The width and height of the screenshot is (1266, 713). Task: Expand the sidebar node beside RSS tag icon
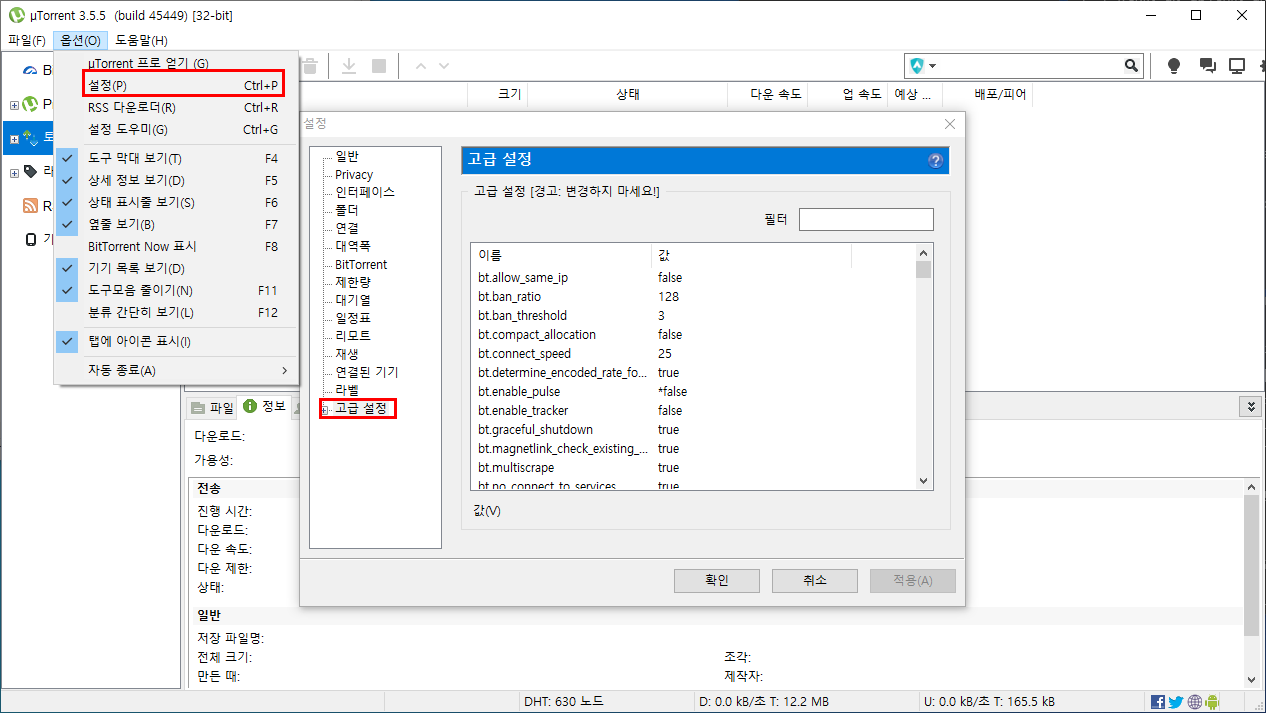tap(14, 172)
